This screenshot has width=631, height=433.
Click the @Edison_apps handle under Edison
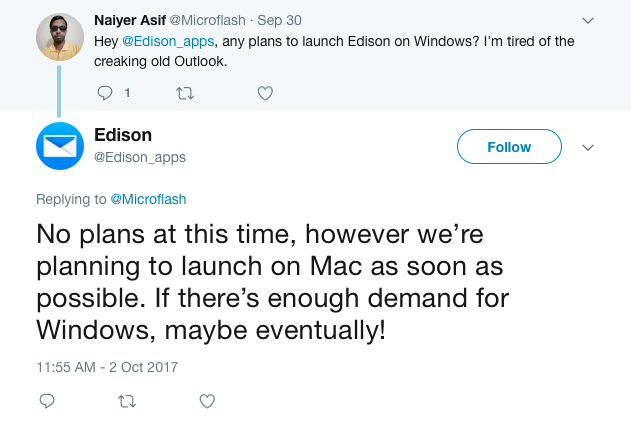140,157
